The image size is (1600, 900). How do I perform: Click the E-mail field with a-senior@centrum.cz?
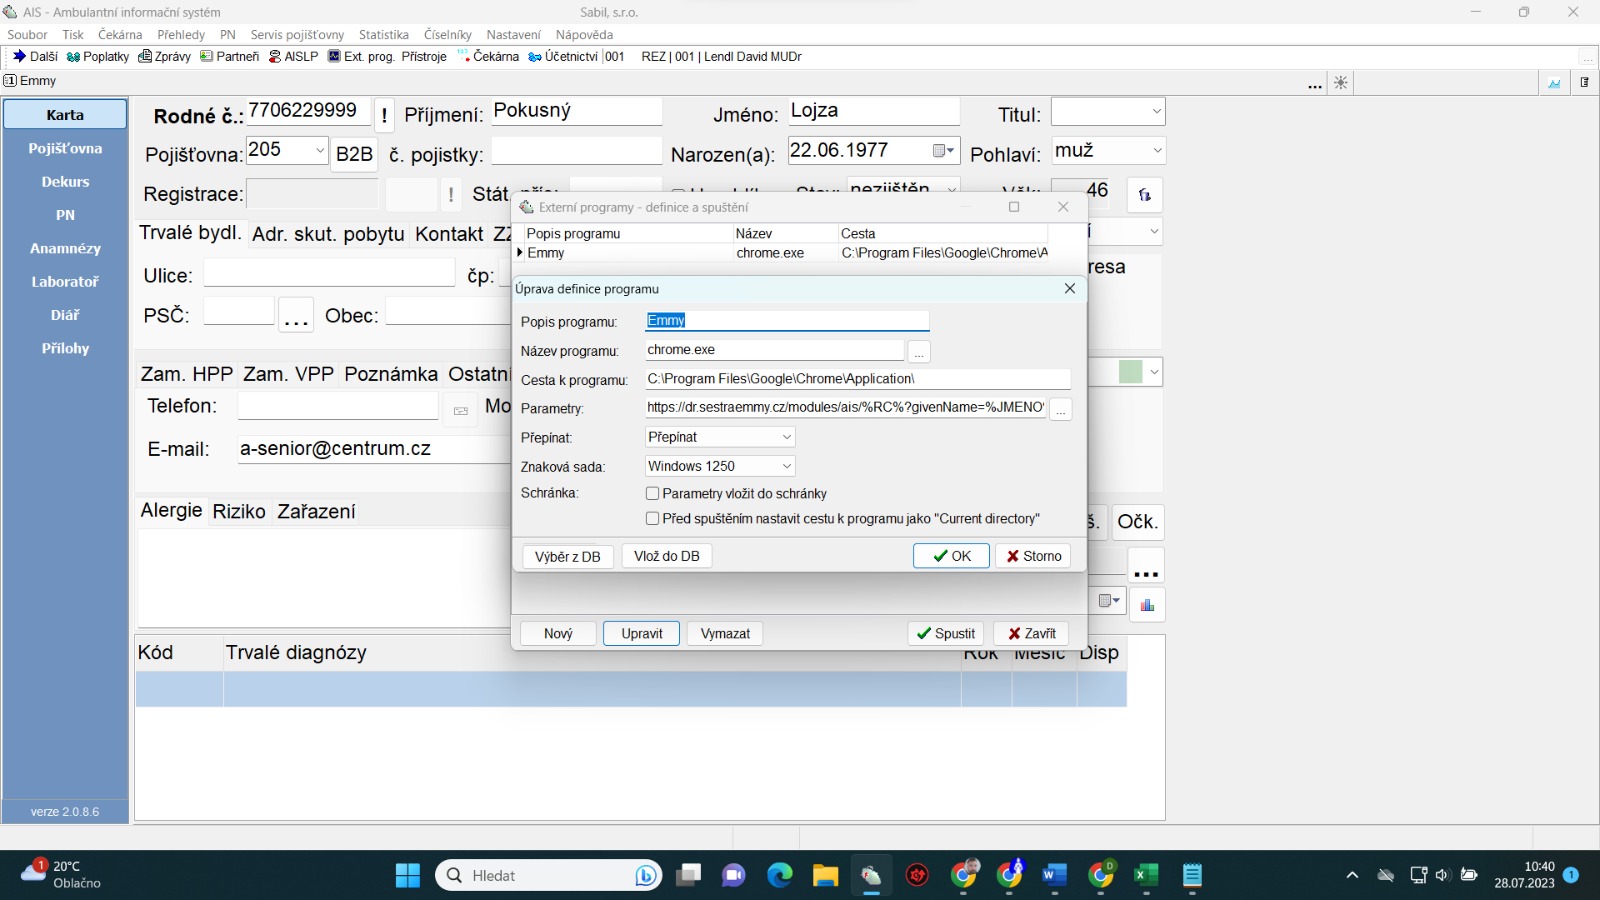point(374,449)
